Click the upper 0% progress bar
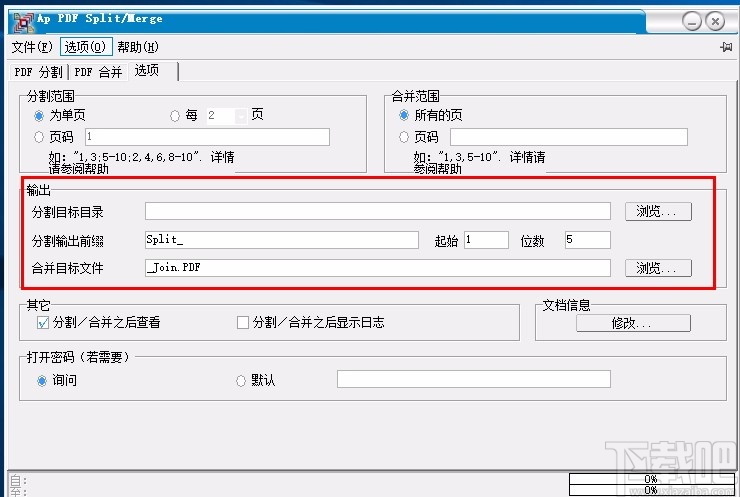The width and height of the screenshot is (740, 497). (651, 479)
